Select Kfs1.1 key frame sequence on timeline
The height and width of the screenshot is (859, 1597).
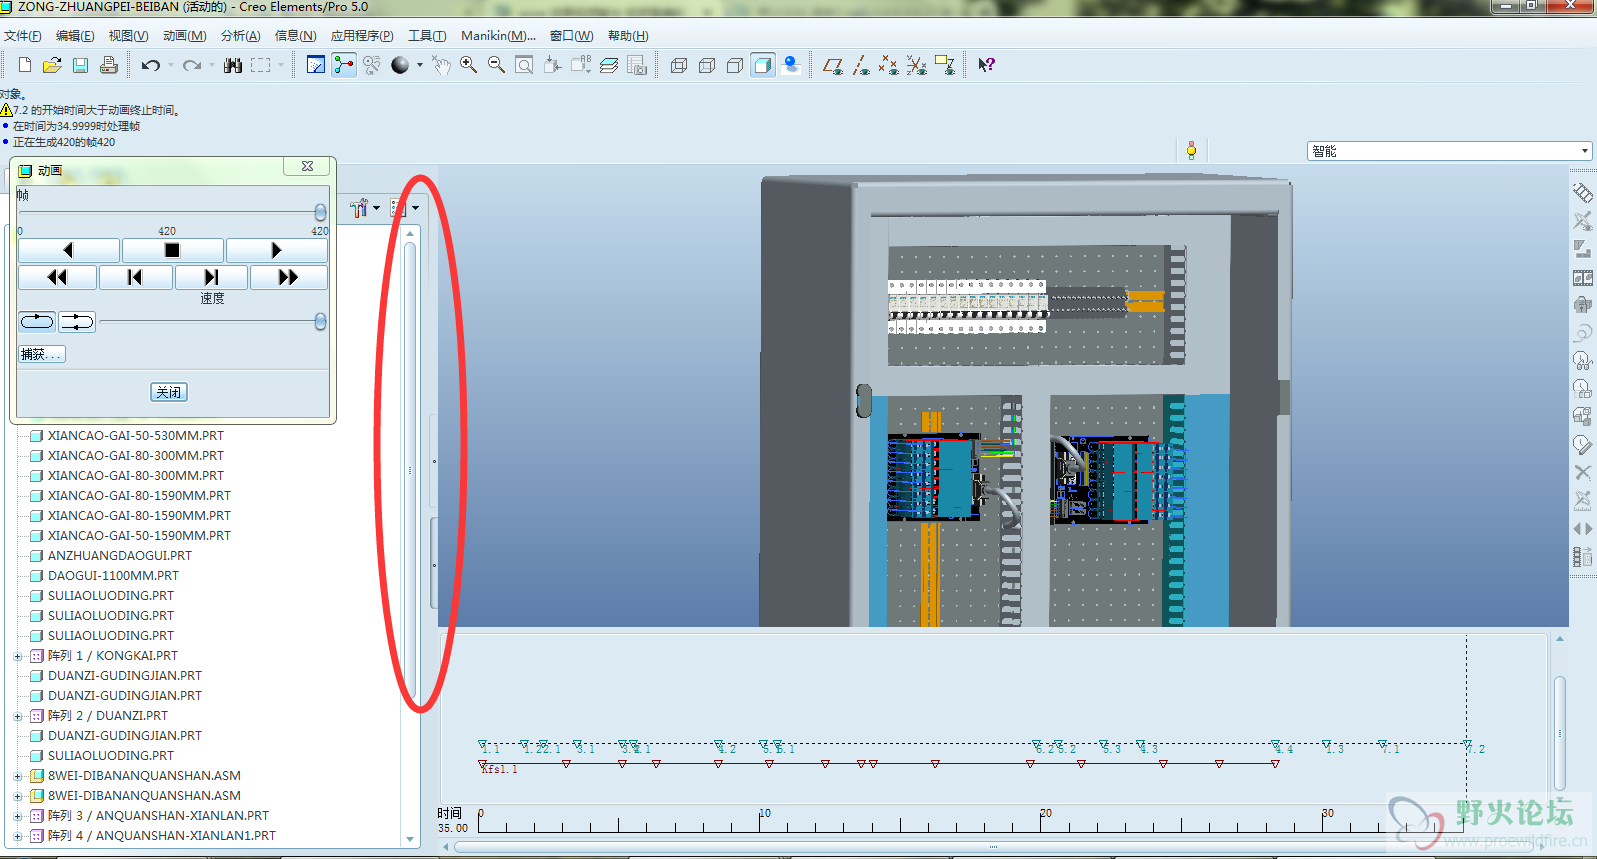[x=499, y=769]
